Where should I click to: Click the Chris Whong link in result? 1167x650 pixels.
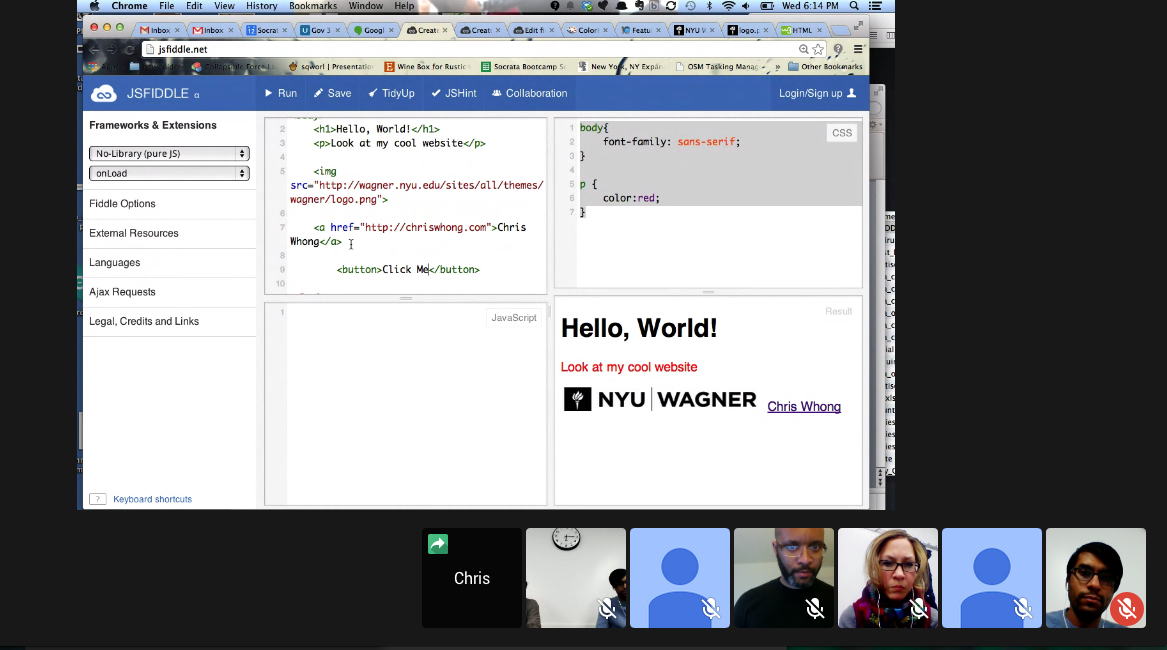point(804,407)
